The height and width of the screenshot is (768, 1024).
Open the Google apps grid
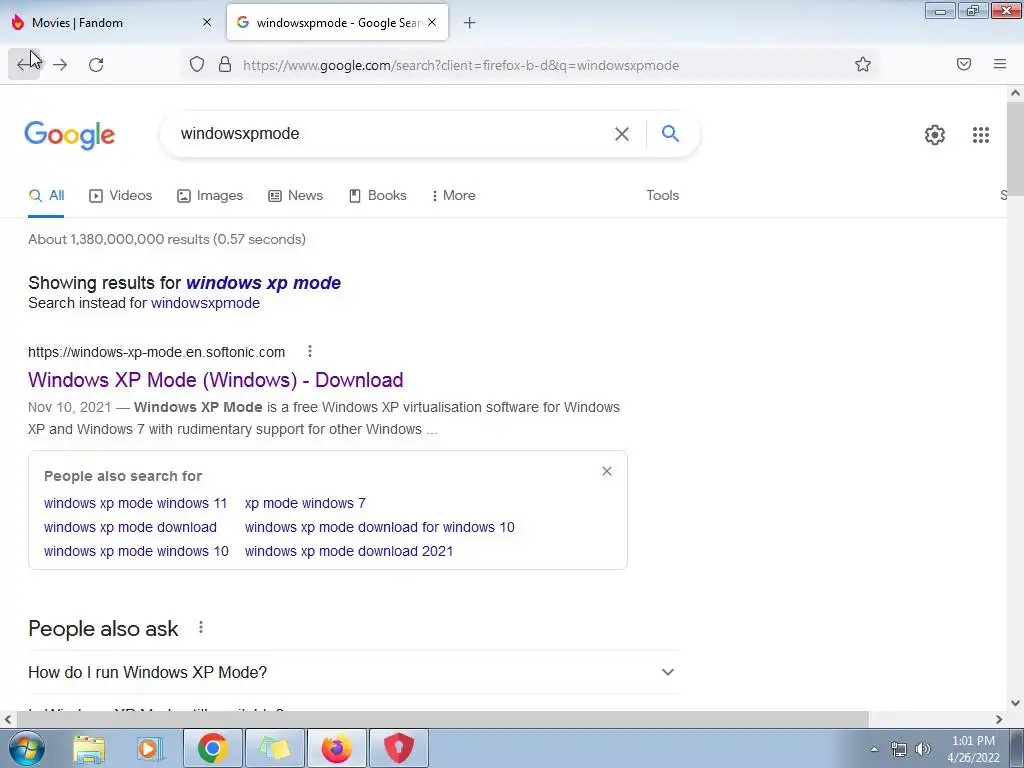click(x=980, y=135)
